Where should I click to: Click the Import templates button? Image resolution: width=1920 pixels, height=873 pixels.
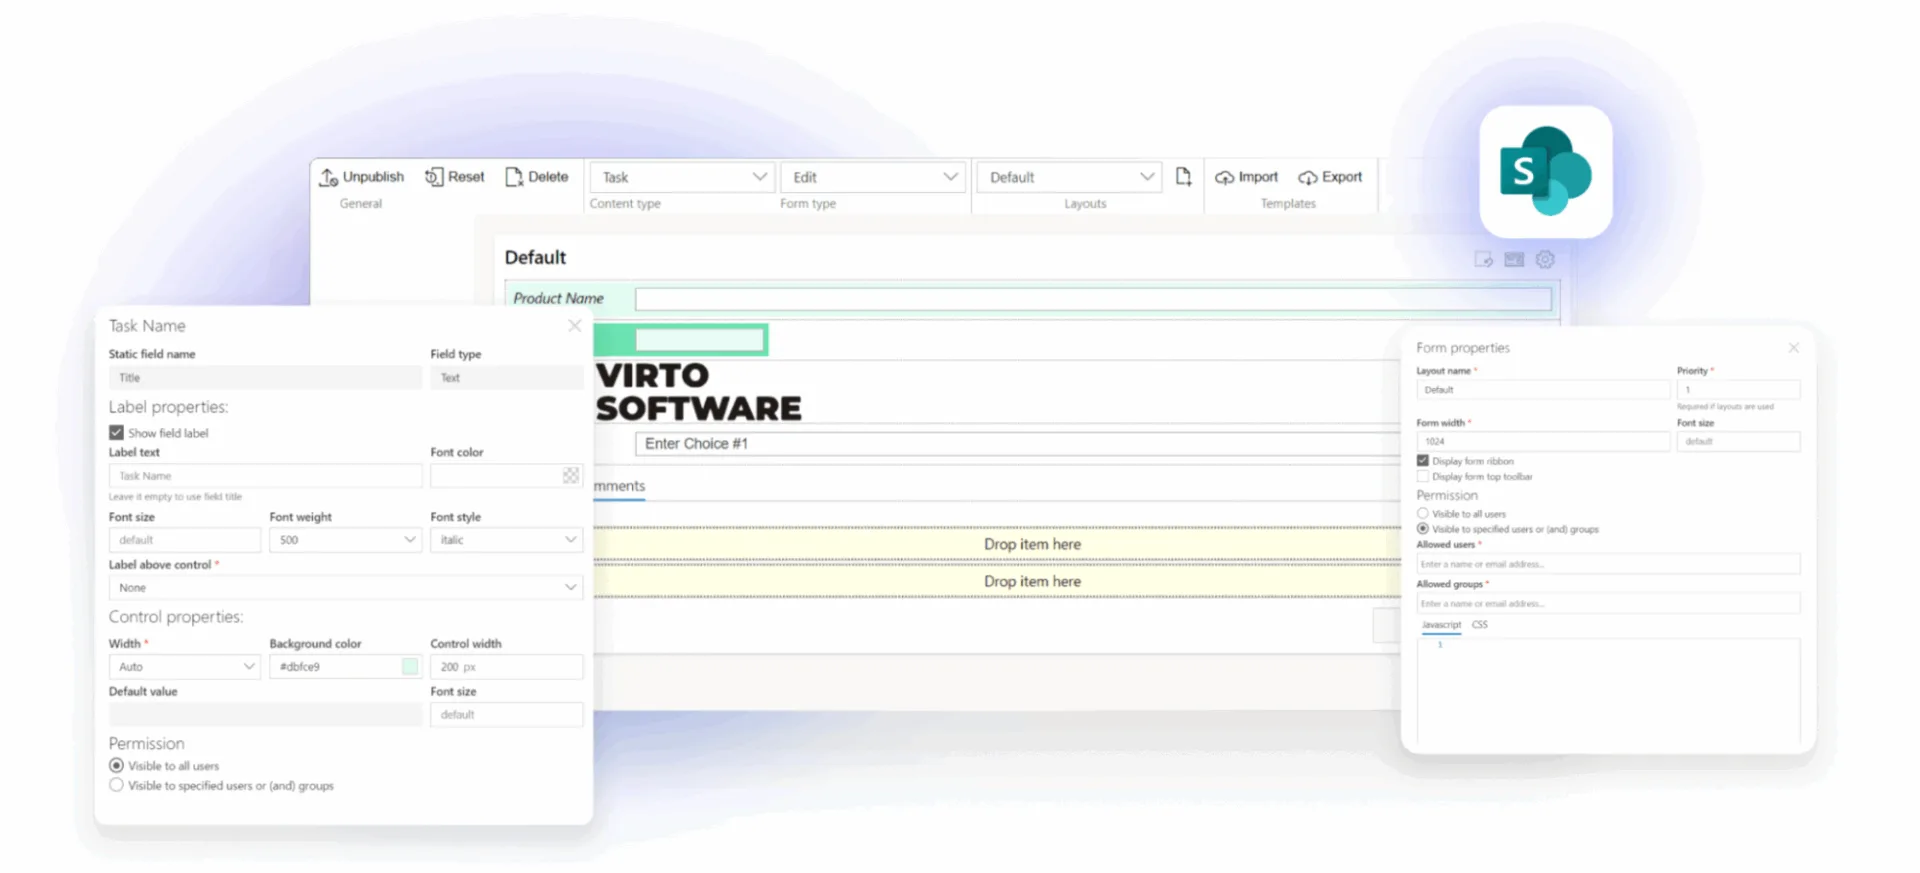(1247, 177)
